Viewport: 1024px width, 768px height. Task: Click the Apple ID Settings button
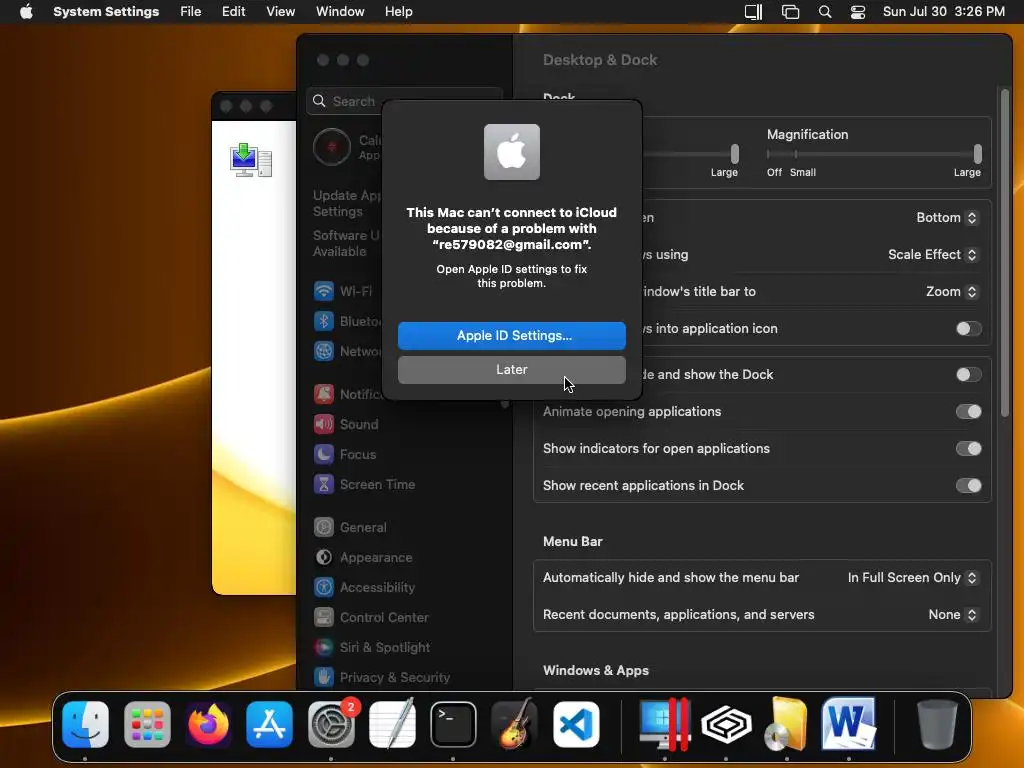(x=512, y=336)
